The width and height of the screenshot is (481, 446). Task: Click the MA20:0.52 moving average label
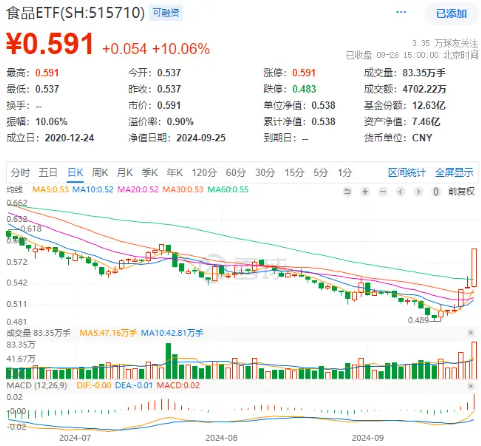(138, 190)
